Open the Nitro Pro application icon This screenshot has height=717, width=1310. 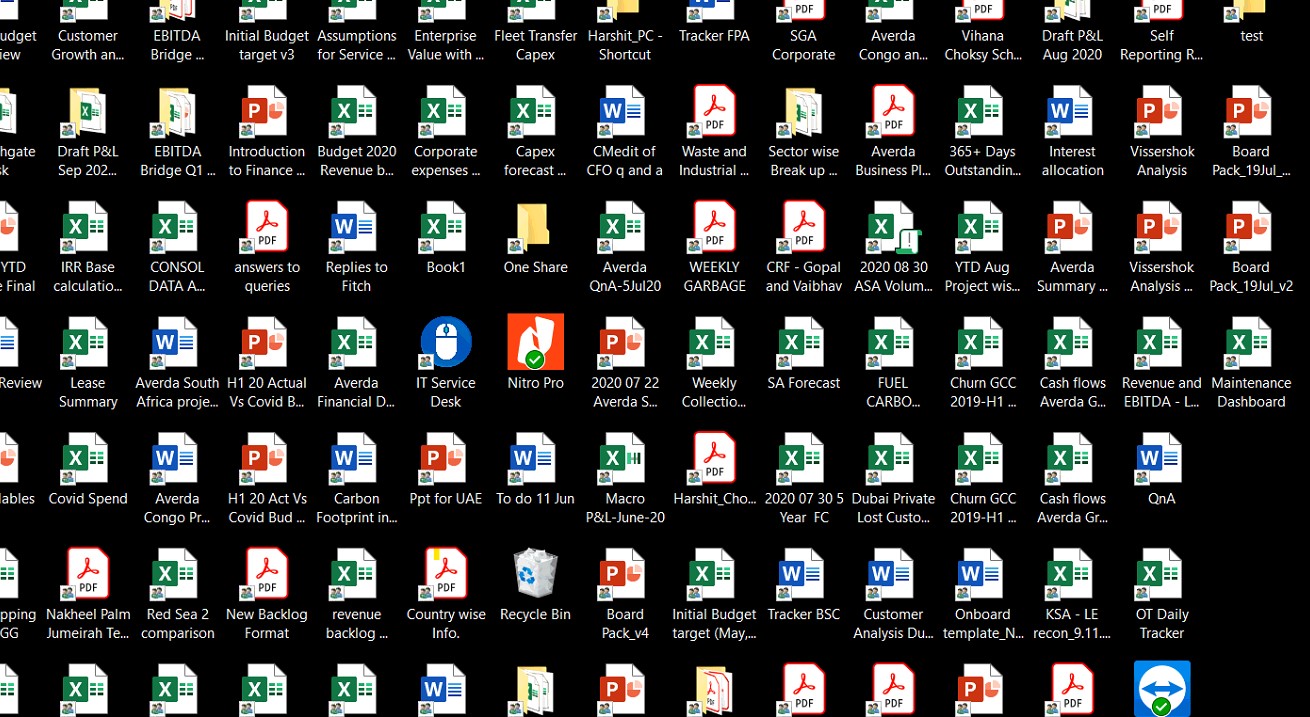pyautogui.click(x=535, y=342)
